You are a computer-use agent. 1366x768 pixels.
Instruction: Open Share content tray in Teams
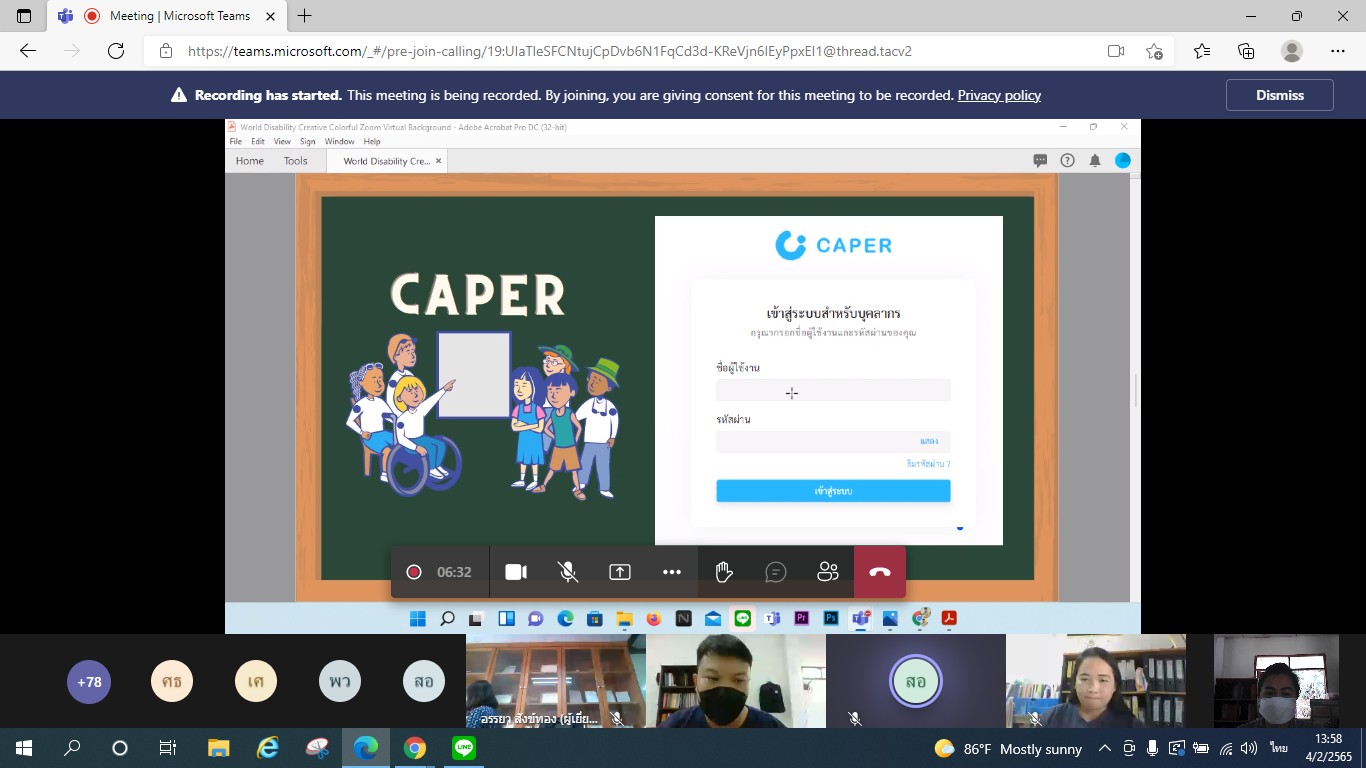[620, 572]
